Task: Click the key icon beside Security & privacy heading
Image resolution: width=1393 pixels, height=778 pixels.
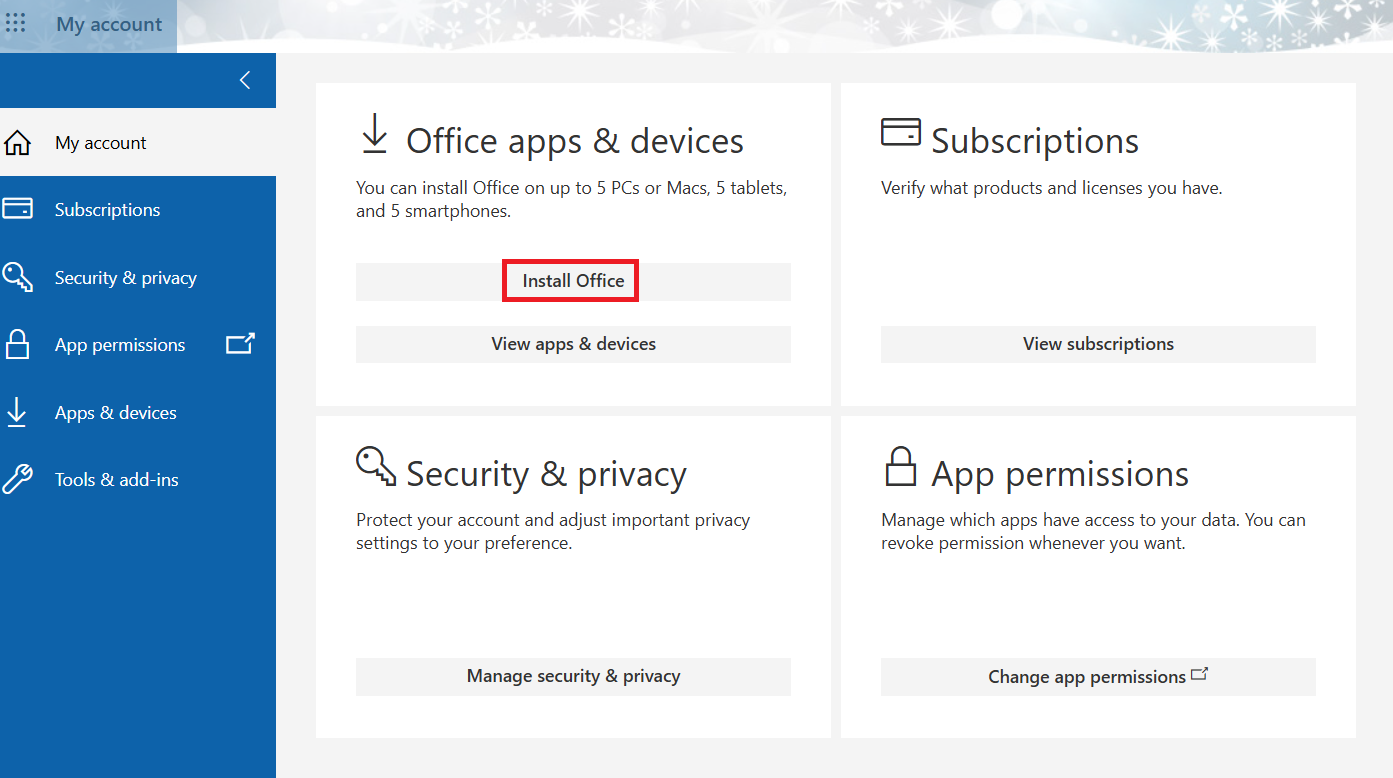Action: pyautogui.click(x=376, y=466)
